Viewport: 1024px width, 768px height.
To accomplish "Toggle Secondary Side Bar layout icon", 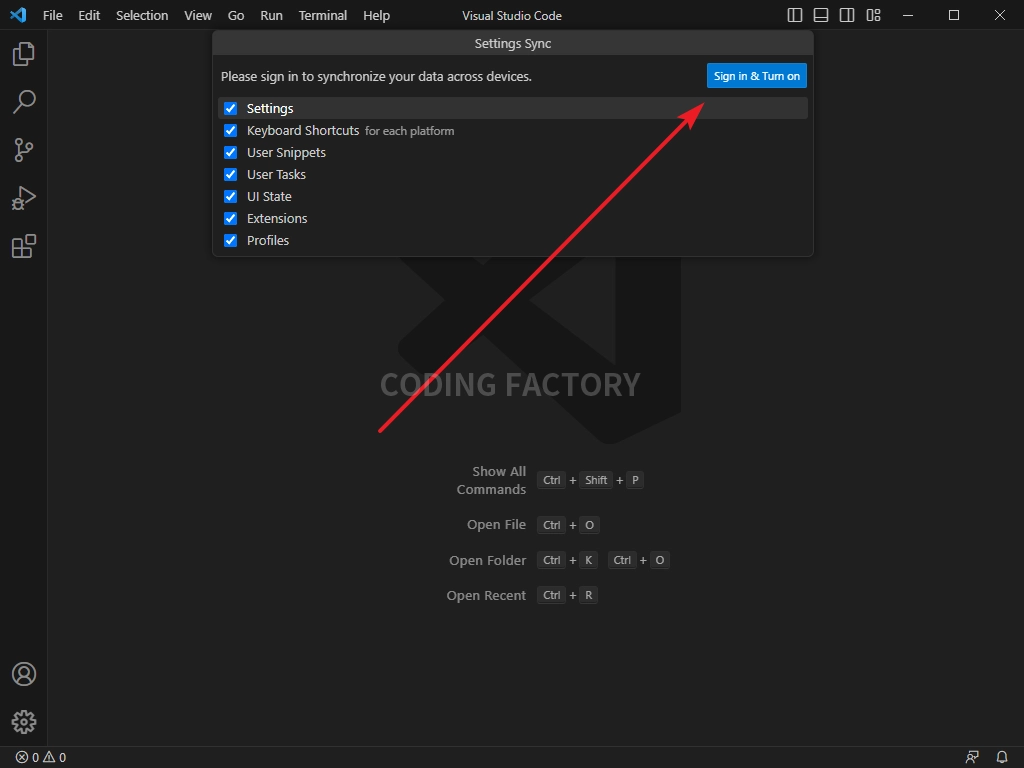I will tap(847, 15).
